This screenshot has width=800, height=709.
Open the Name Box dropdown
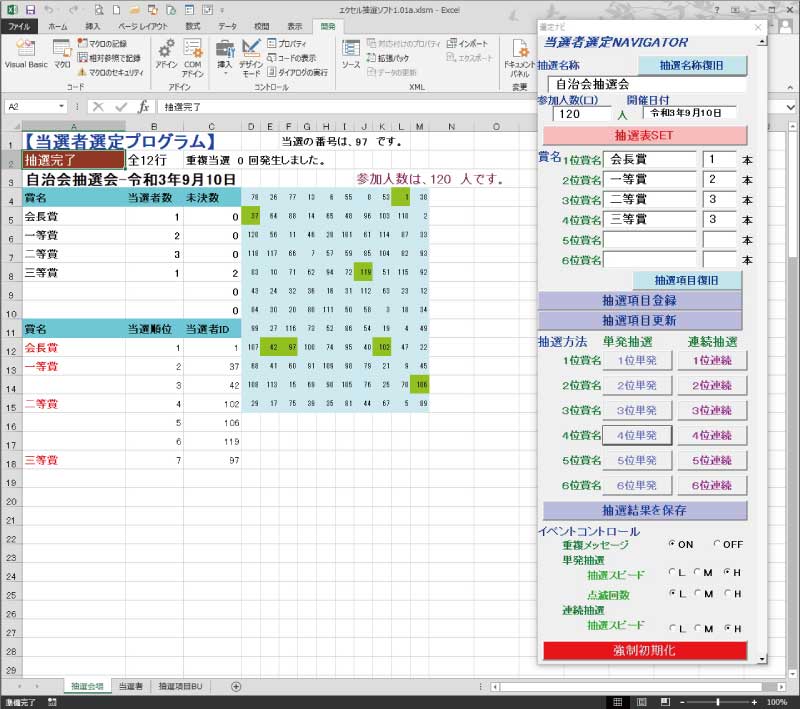(62, 107)
